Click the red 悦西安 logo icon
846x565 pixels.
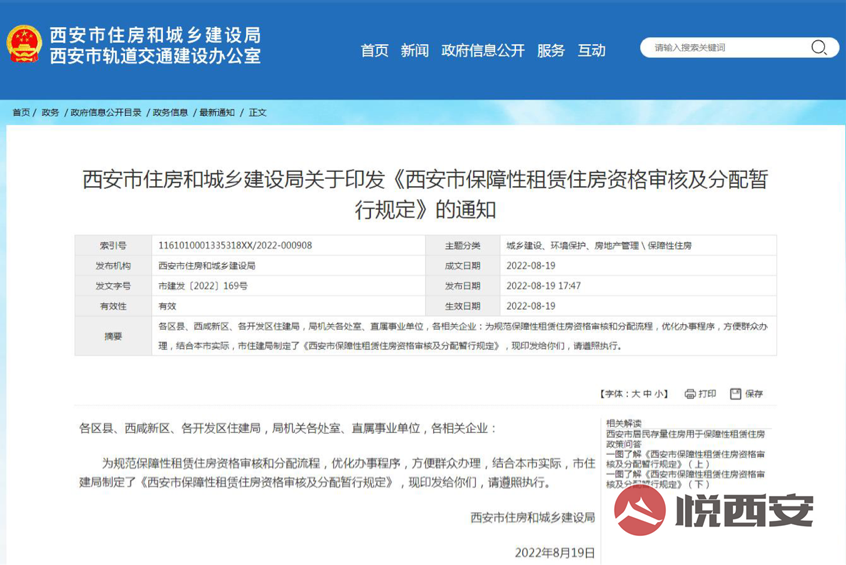639,510
